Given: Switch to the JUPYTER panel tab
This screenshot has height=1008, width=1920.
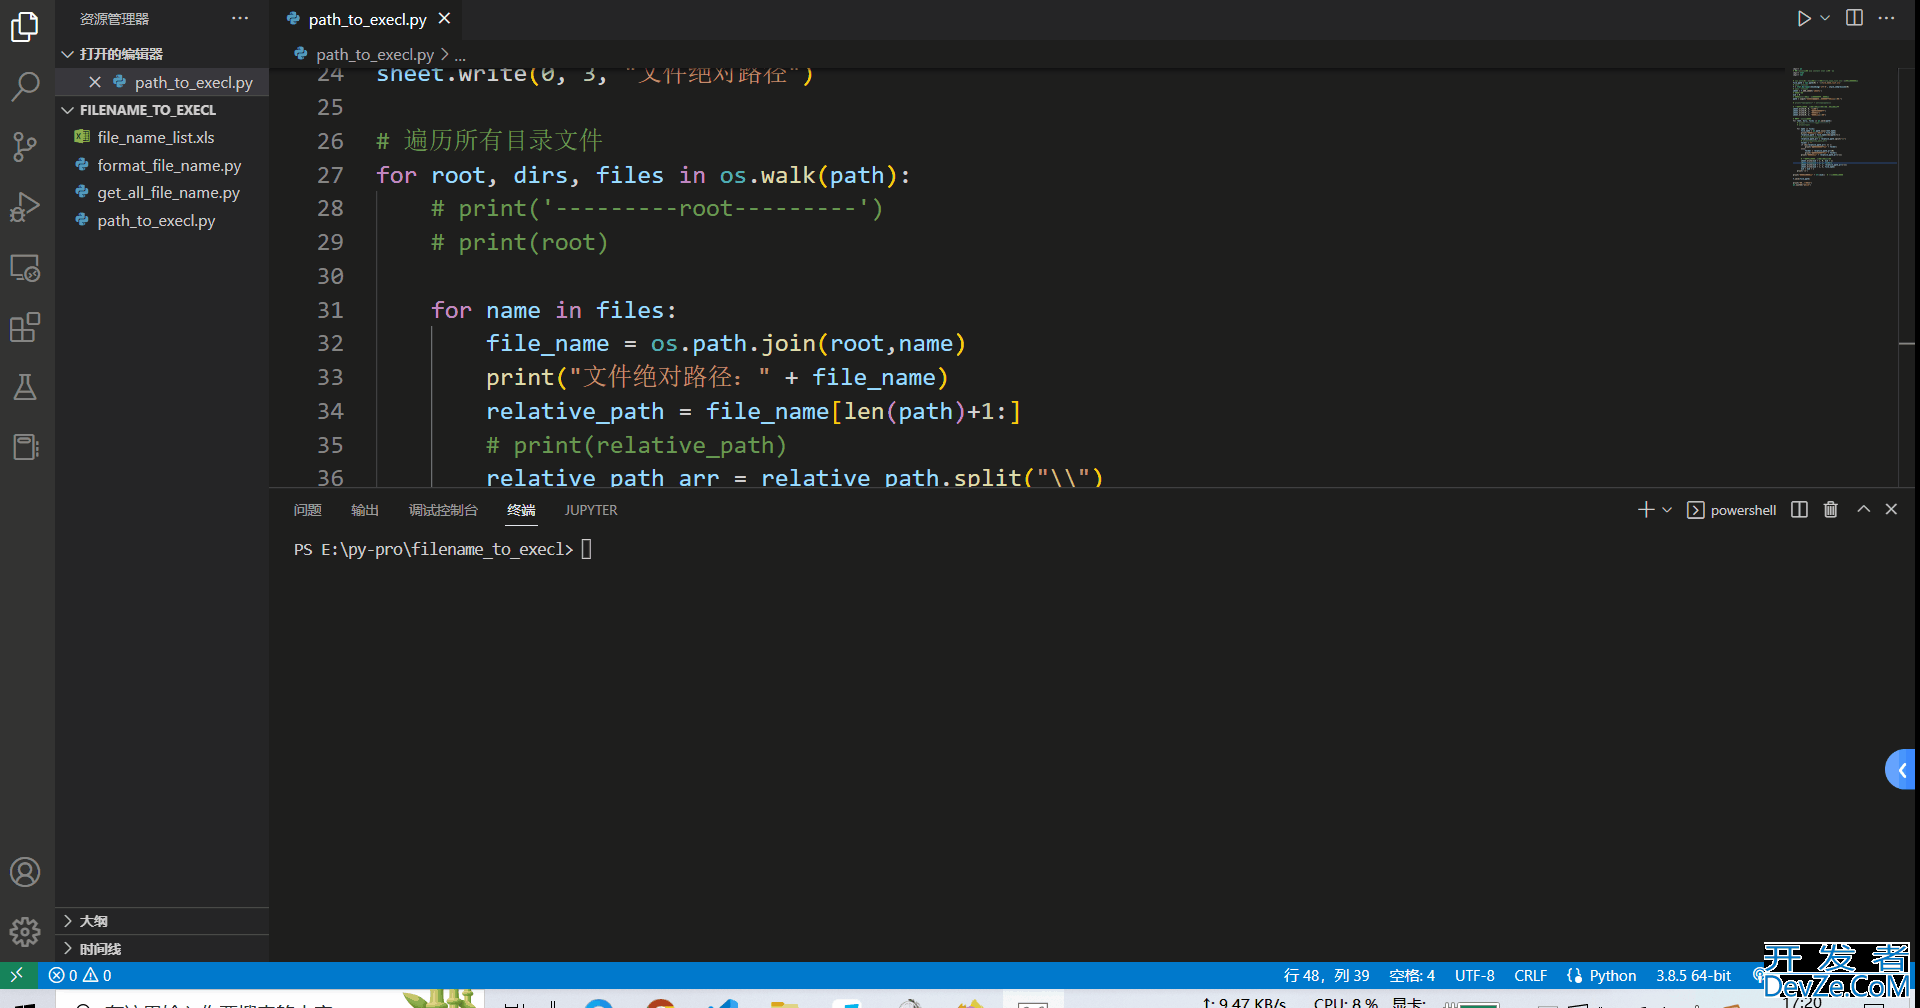Looking at the screenshot, I should tap(590, 510).
